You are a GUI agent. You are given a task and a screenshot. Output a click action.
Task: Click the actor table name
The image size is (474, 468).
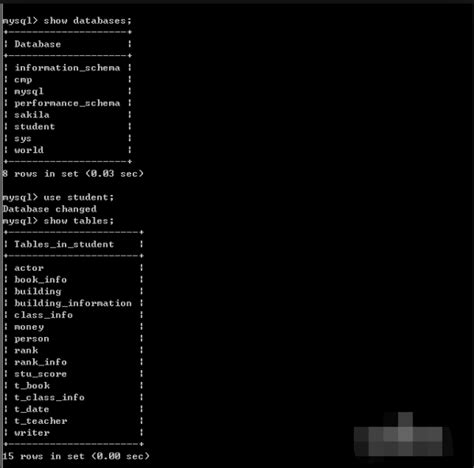pos(29,268)
